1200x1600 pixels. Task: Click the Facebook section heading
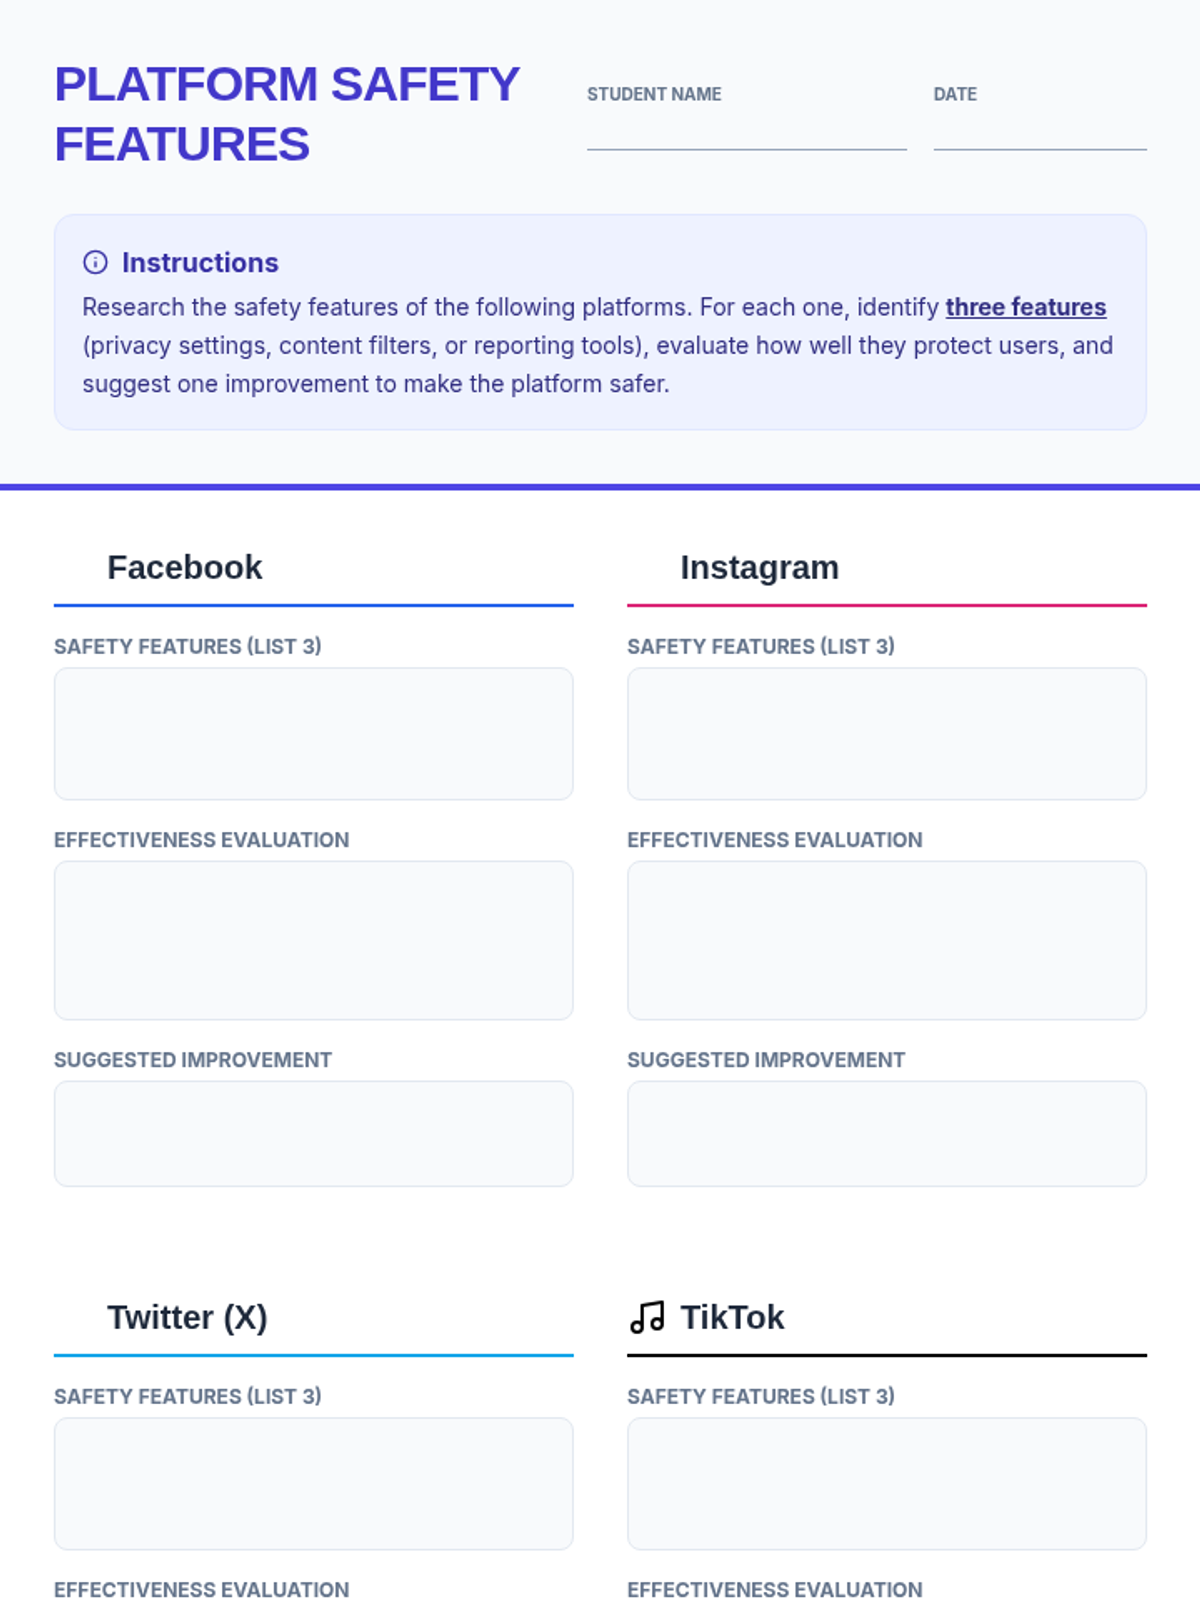coord(184,567)
